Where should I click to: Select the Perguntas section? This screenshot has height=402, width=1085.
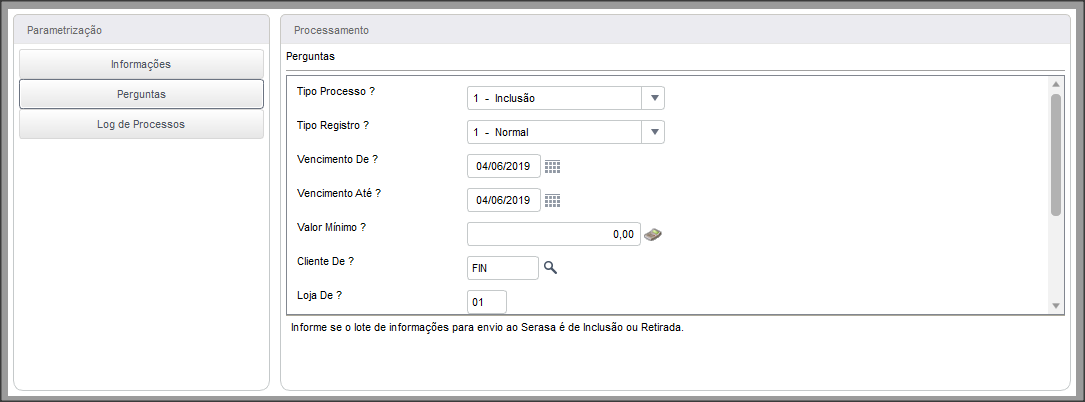click(141, 94)
